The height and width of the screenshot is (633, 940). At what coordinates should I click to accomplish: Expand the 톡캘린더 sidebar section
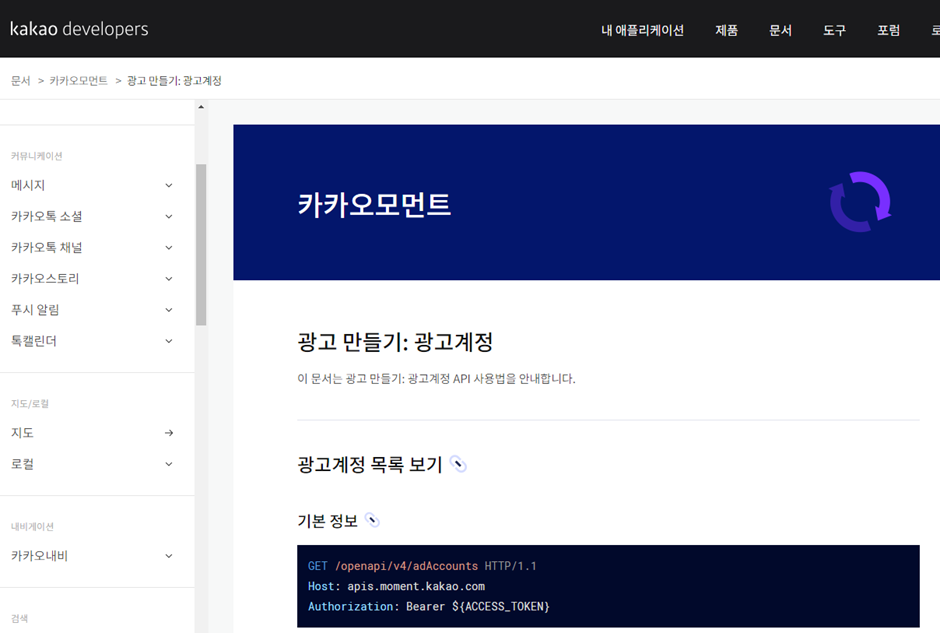pos(168,340)
